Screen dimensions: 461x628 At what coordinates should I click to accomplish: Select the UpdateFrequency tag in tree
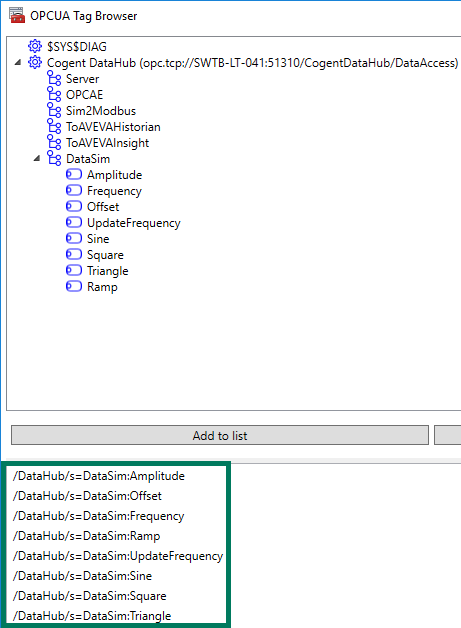[x=134, y=223]
